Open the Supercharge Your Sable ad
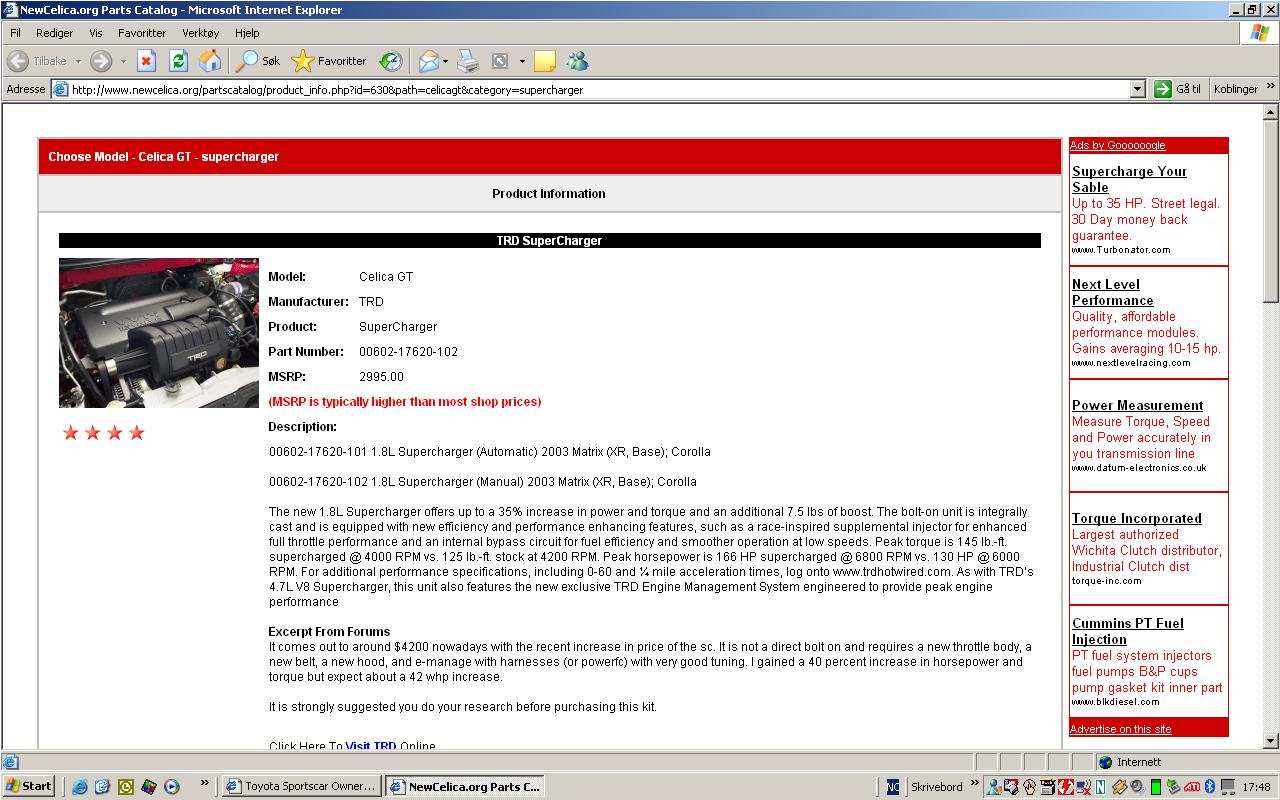The width and height of the screenshot is (1280, 800). point(1128,179)
